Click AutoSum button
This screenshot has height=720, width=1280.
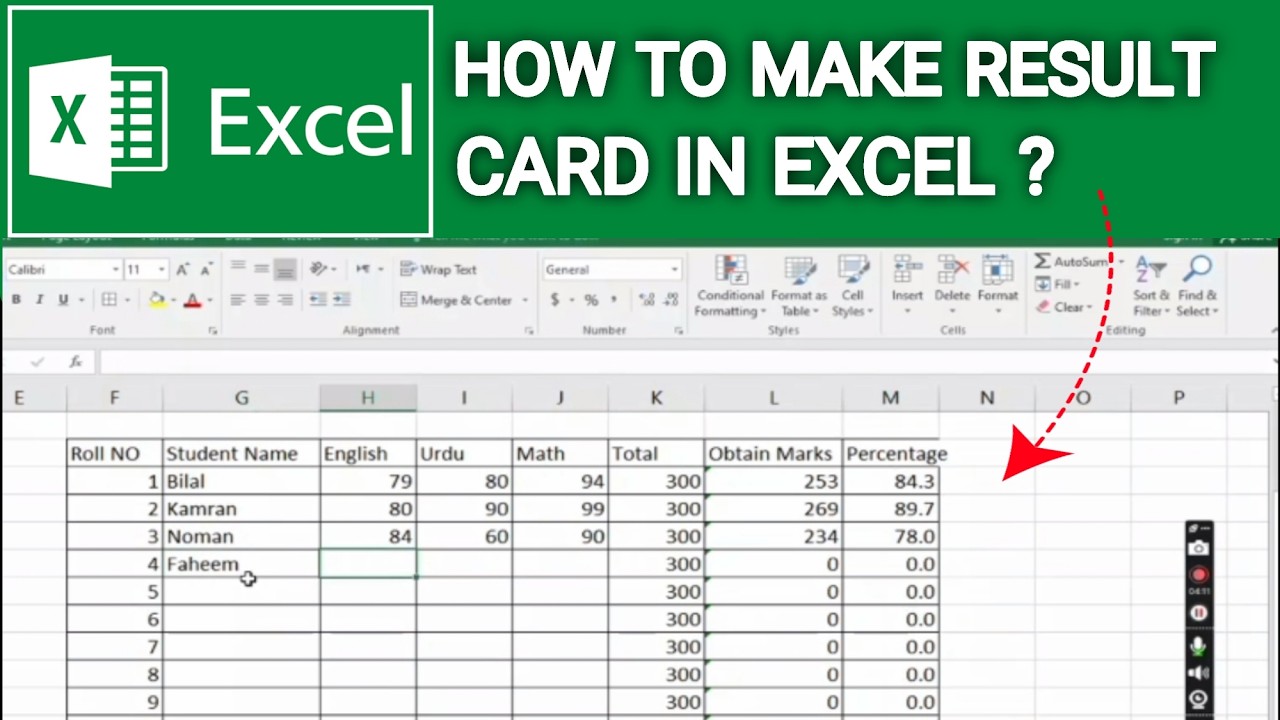click(x=1072, y=262)
